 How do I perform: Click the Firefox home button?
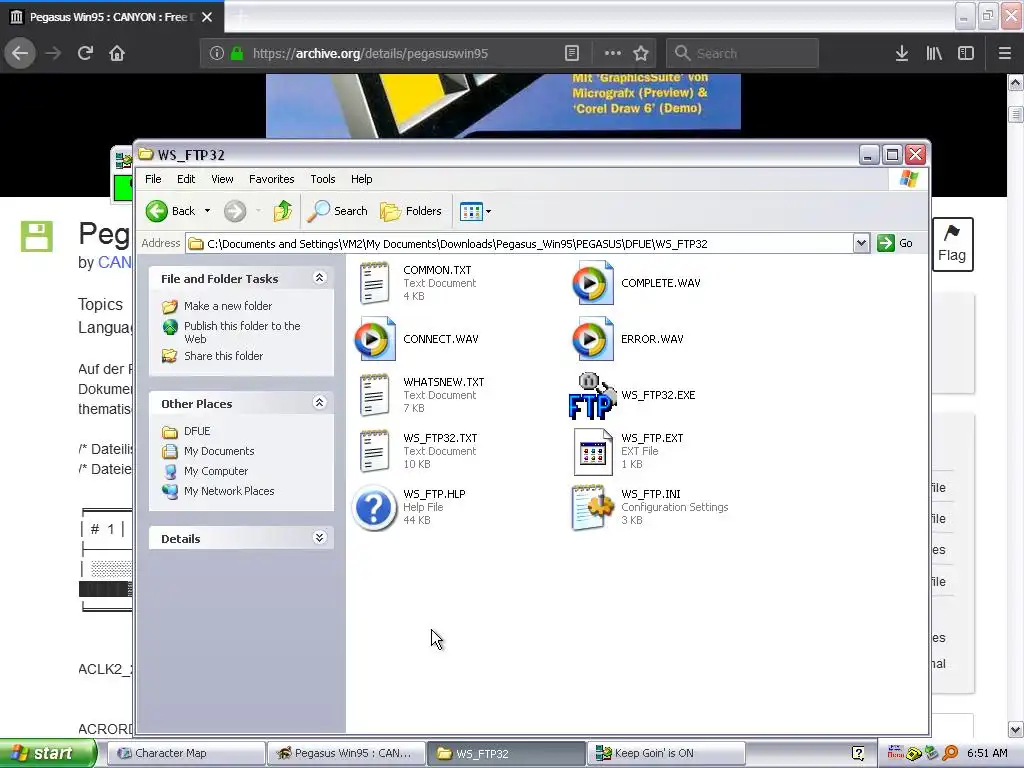pyautogui.click(x=117, y=53)
